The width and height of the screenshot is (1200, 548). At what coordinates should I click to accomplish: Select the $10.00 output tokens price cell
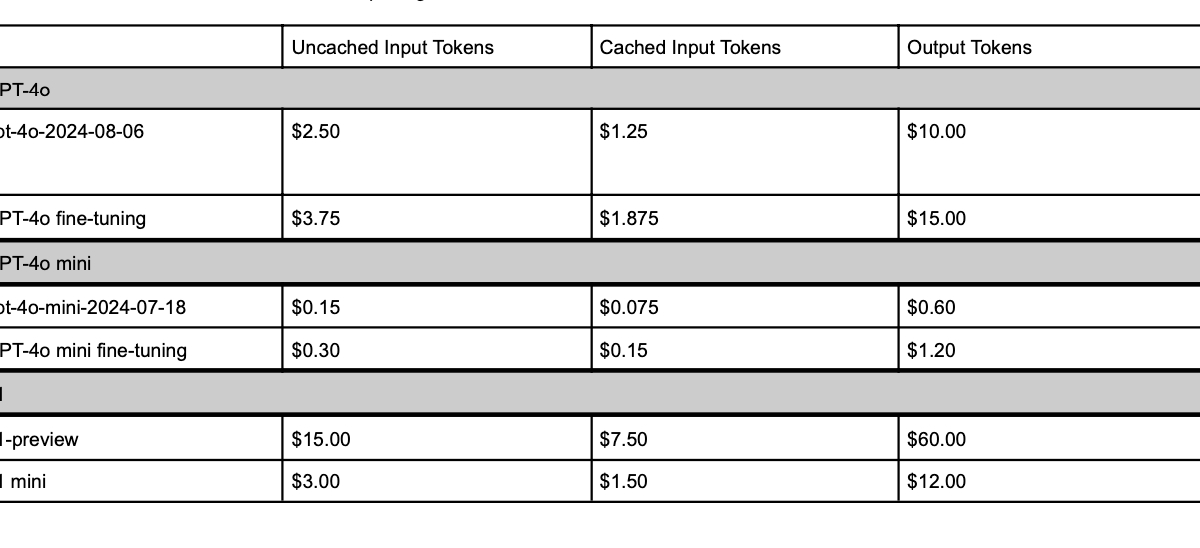pos(937,131)
